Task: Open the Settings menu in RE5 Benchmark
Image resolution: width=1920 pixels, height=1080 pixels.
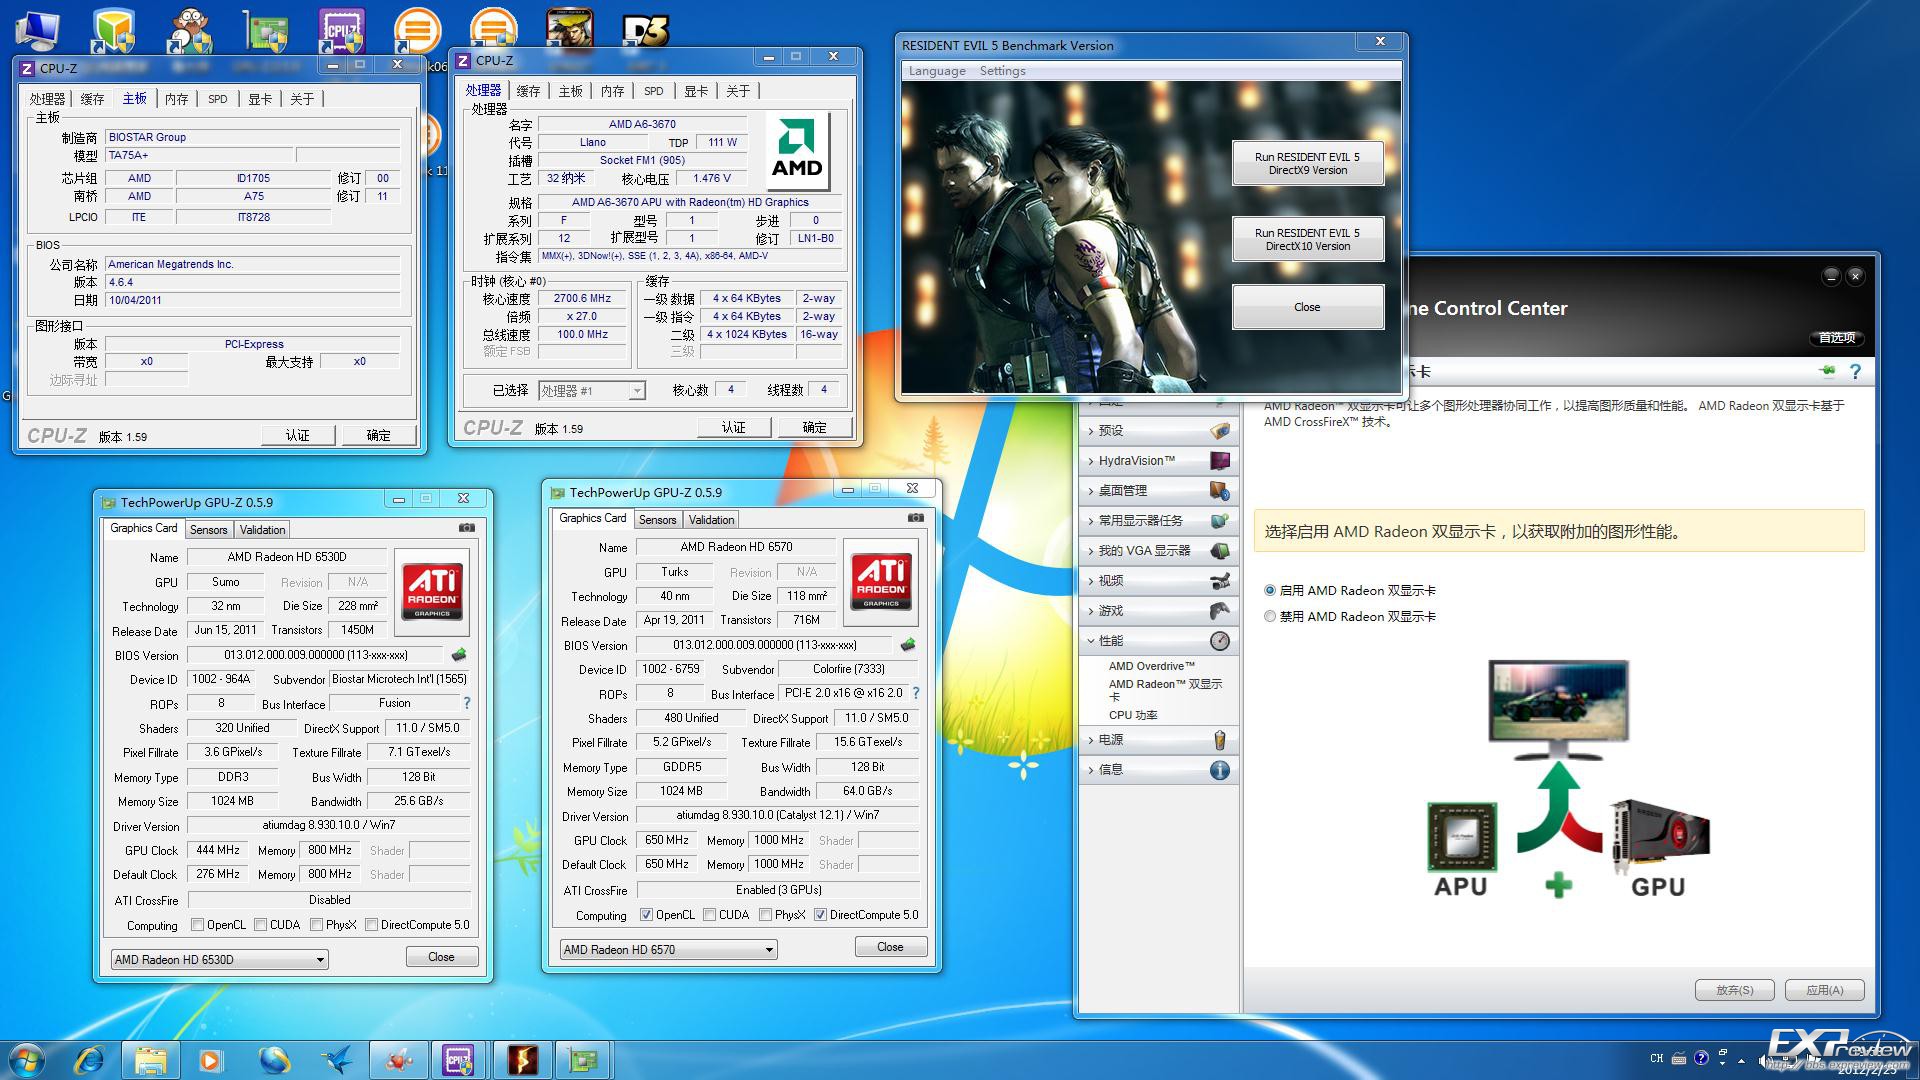Action: (x=1002, y=71)
